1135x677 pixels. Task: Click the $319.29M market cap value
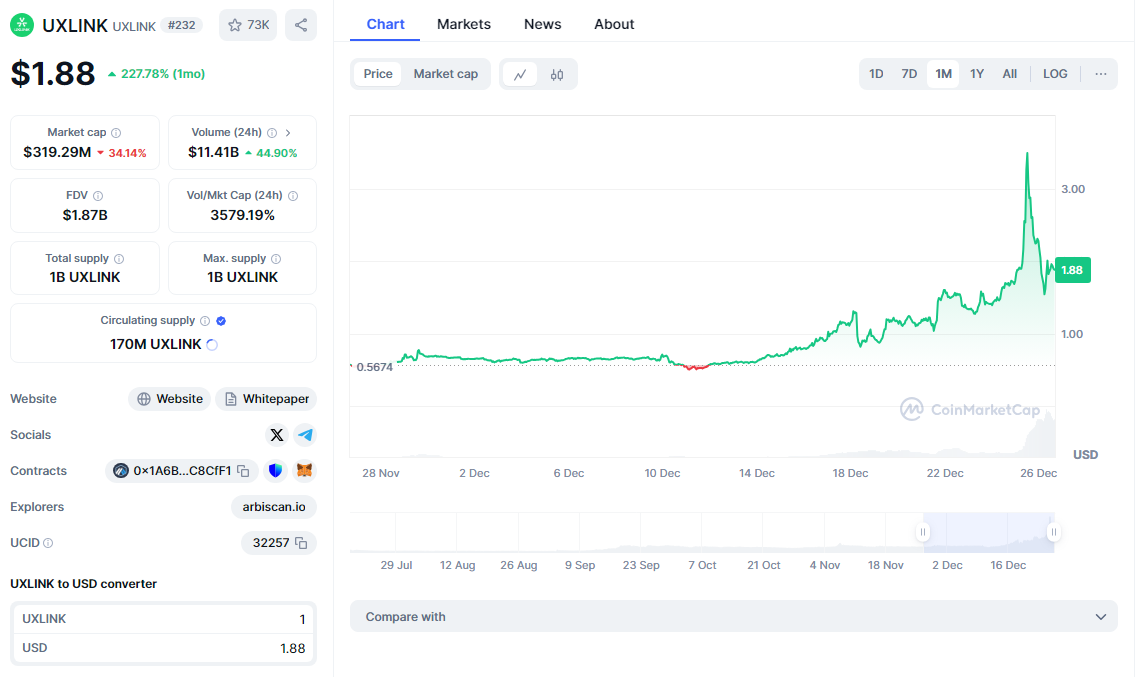pyautogui.click(x=57, y=153)
